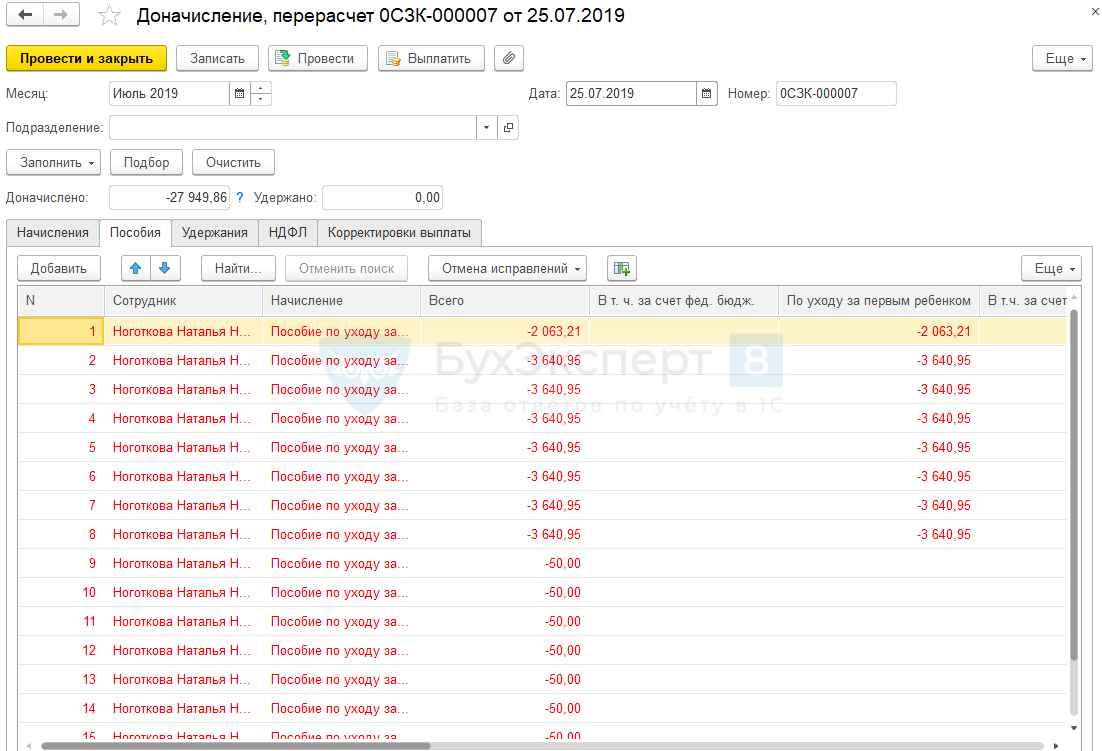Add document to favorites star
This screenshot has height=751, width=1102.
coord(109,16)
